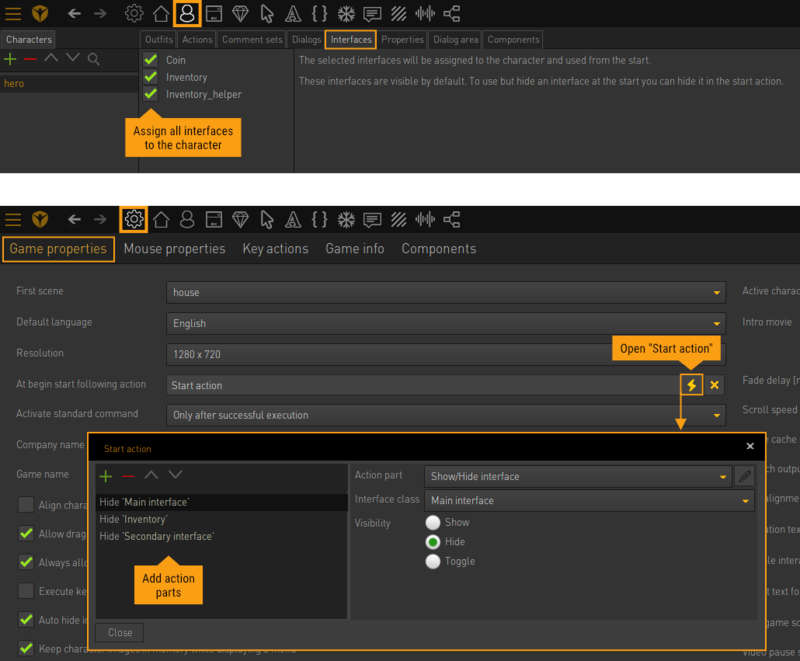Open the Characters panel with the person icon

coord(189,14)
